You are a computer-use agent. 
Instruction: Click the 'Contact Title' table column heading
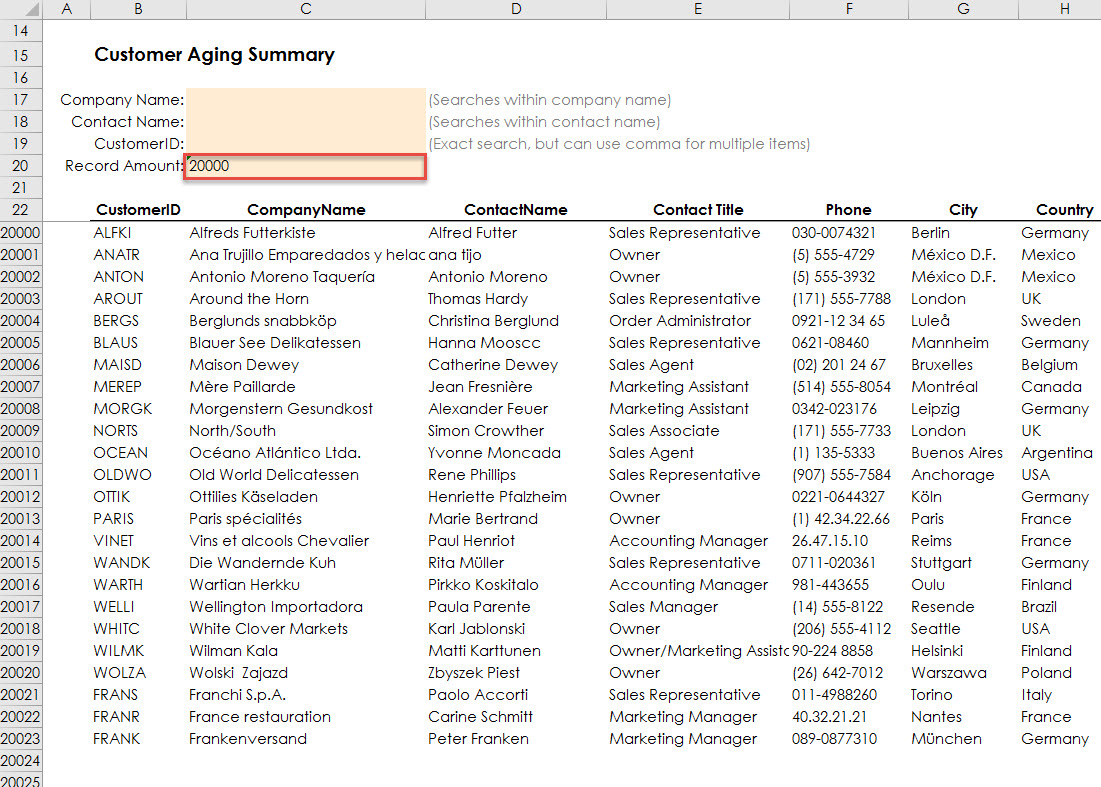coord(698,209)
